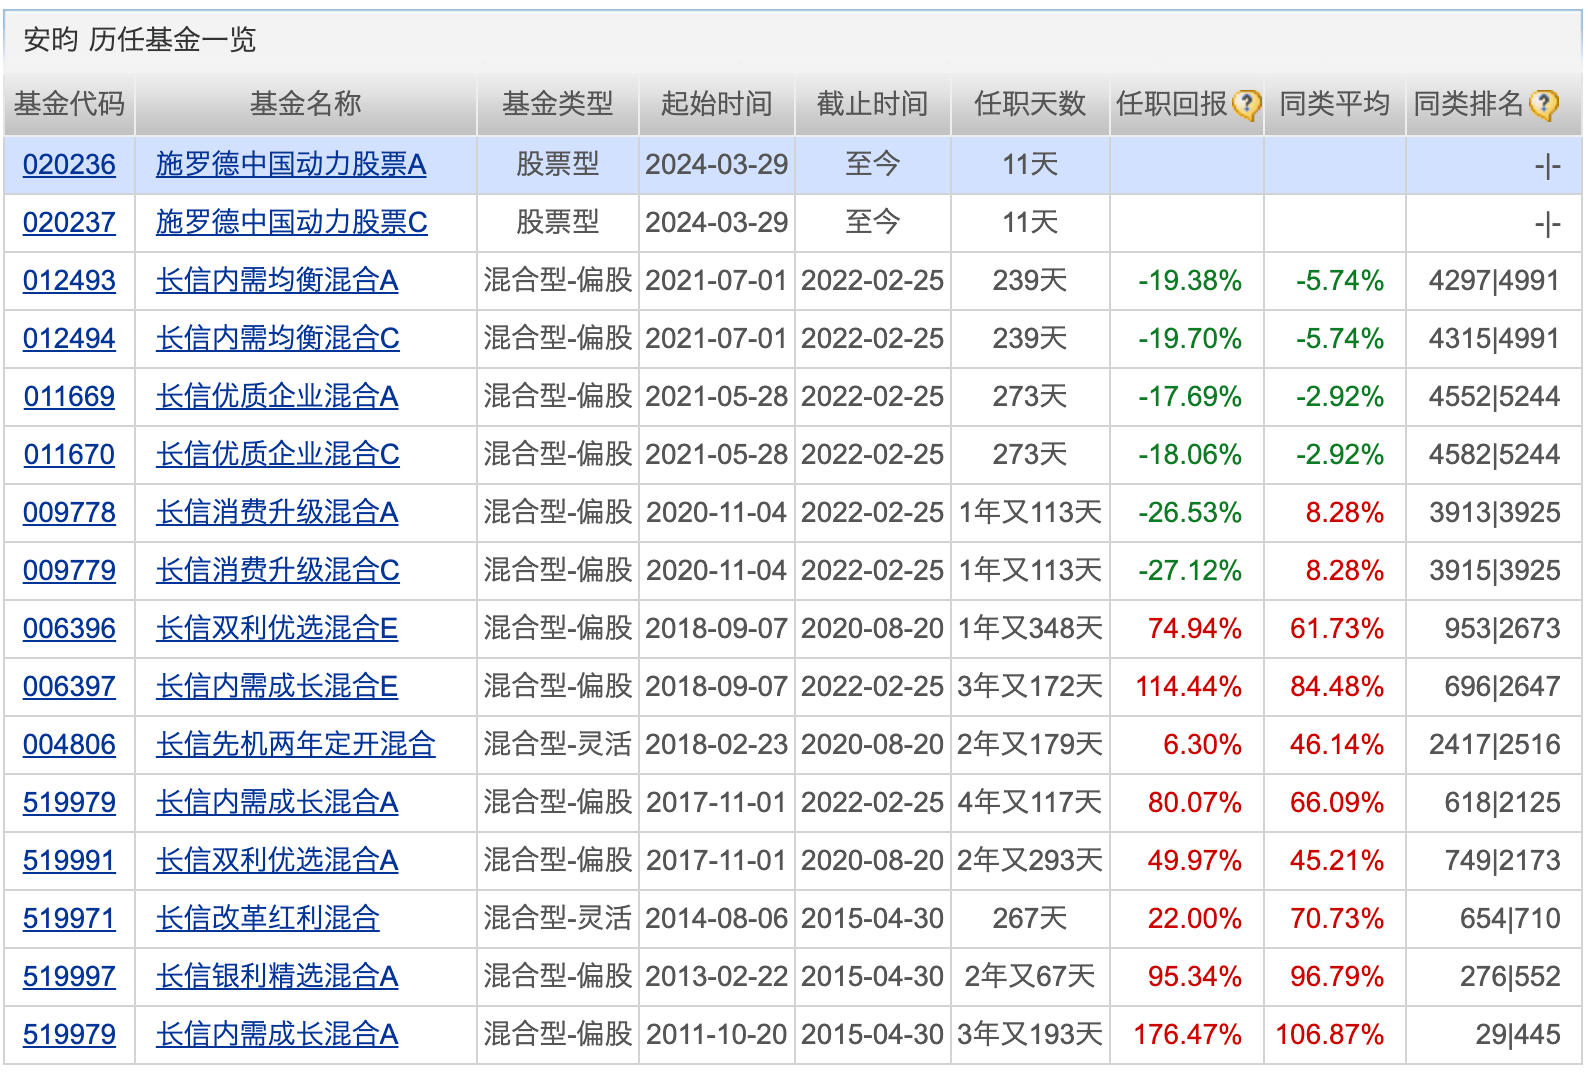Open 长信消费升级混合A fund page
Screen dimensions: 1588x1072
click(x=277, y=513)
